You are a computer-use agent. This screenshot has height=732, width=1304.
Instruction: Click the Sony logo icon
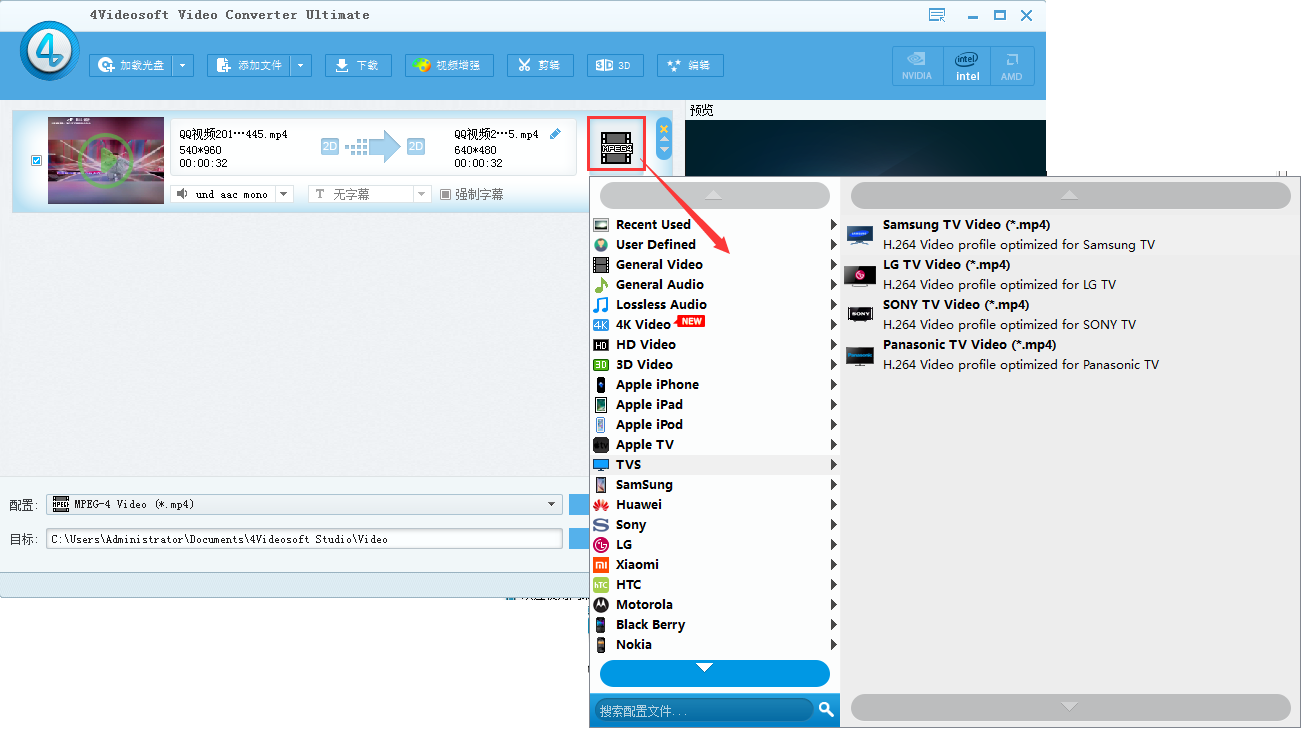click(601, 525)
